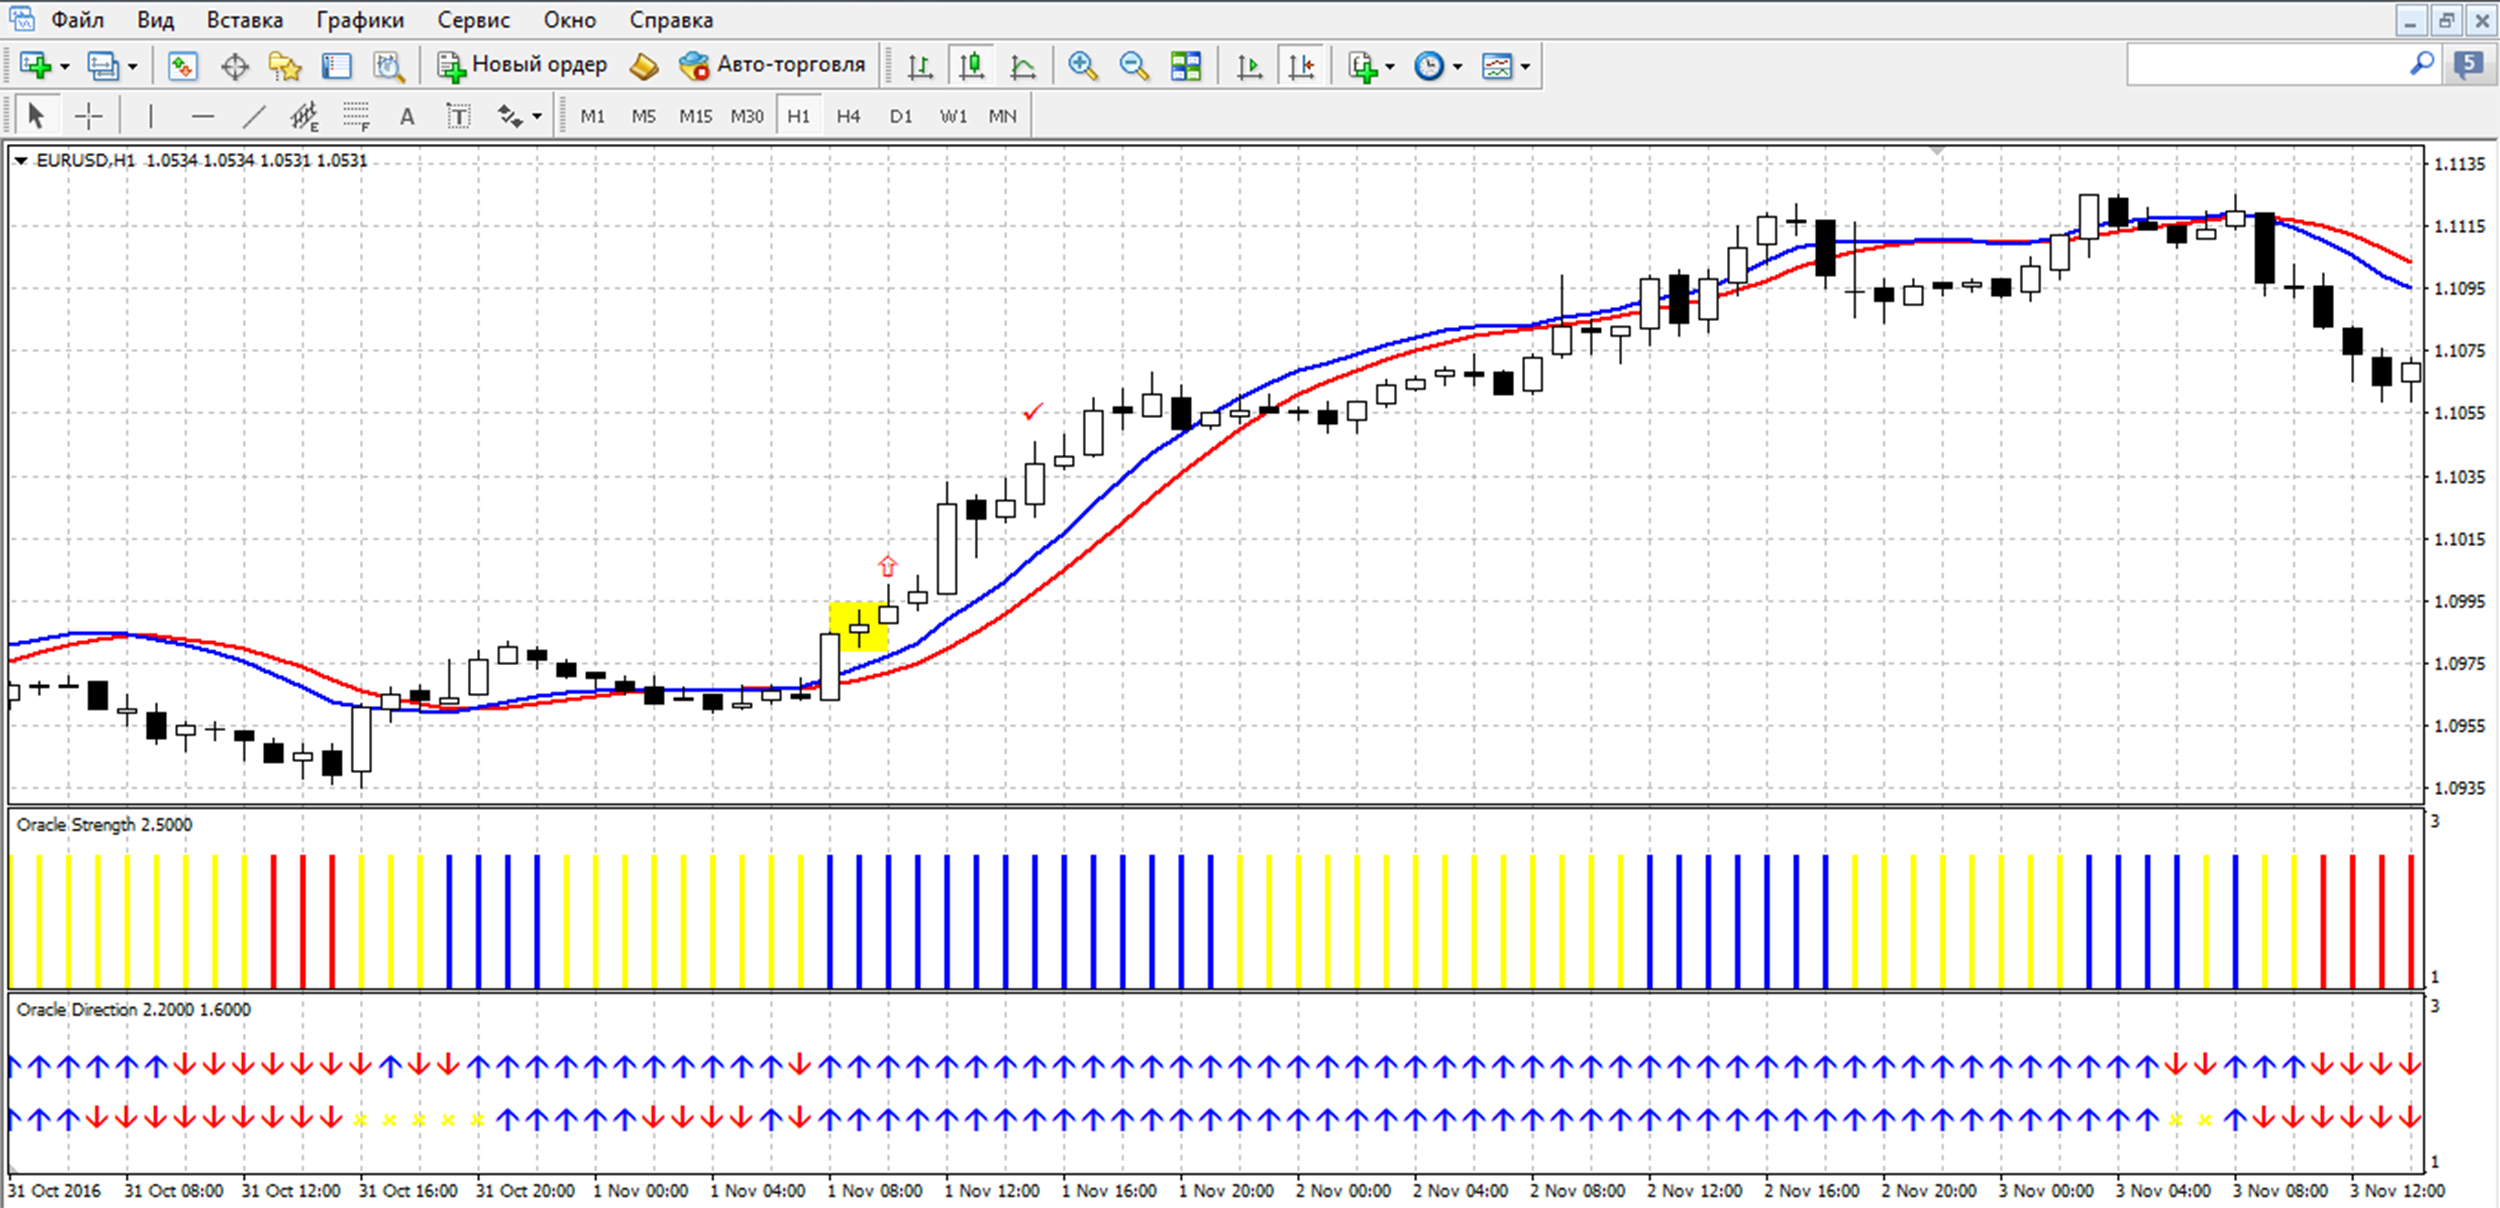Image resolution: width=2500 pixels, height=1208 pixels.
Task: Click the search input field
Action: (2266, 65)
